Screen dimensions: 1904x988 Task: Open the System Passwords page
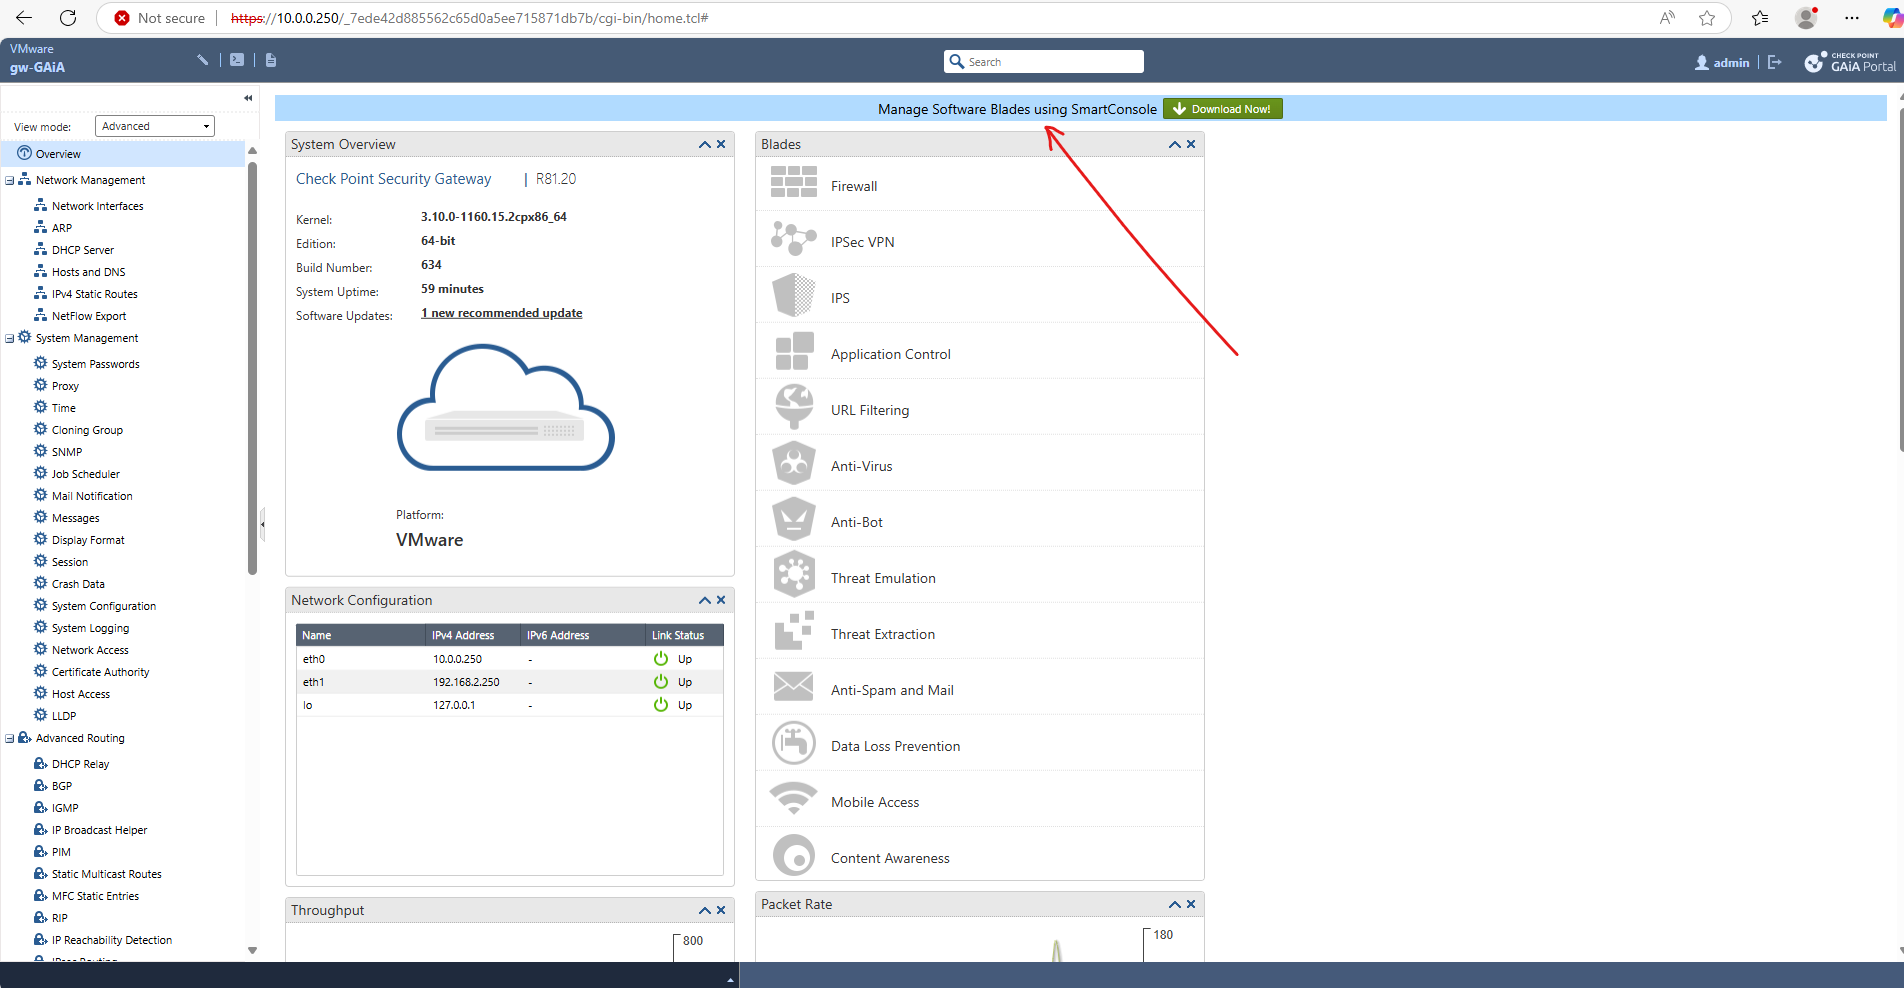(x=95, y=364)
